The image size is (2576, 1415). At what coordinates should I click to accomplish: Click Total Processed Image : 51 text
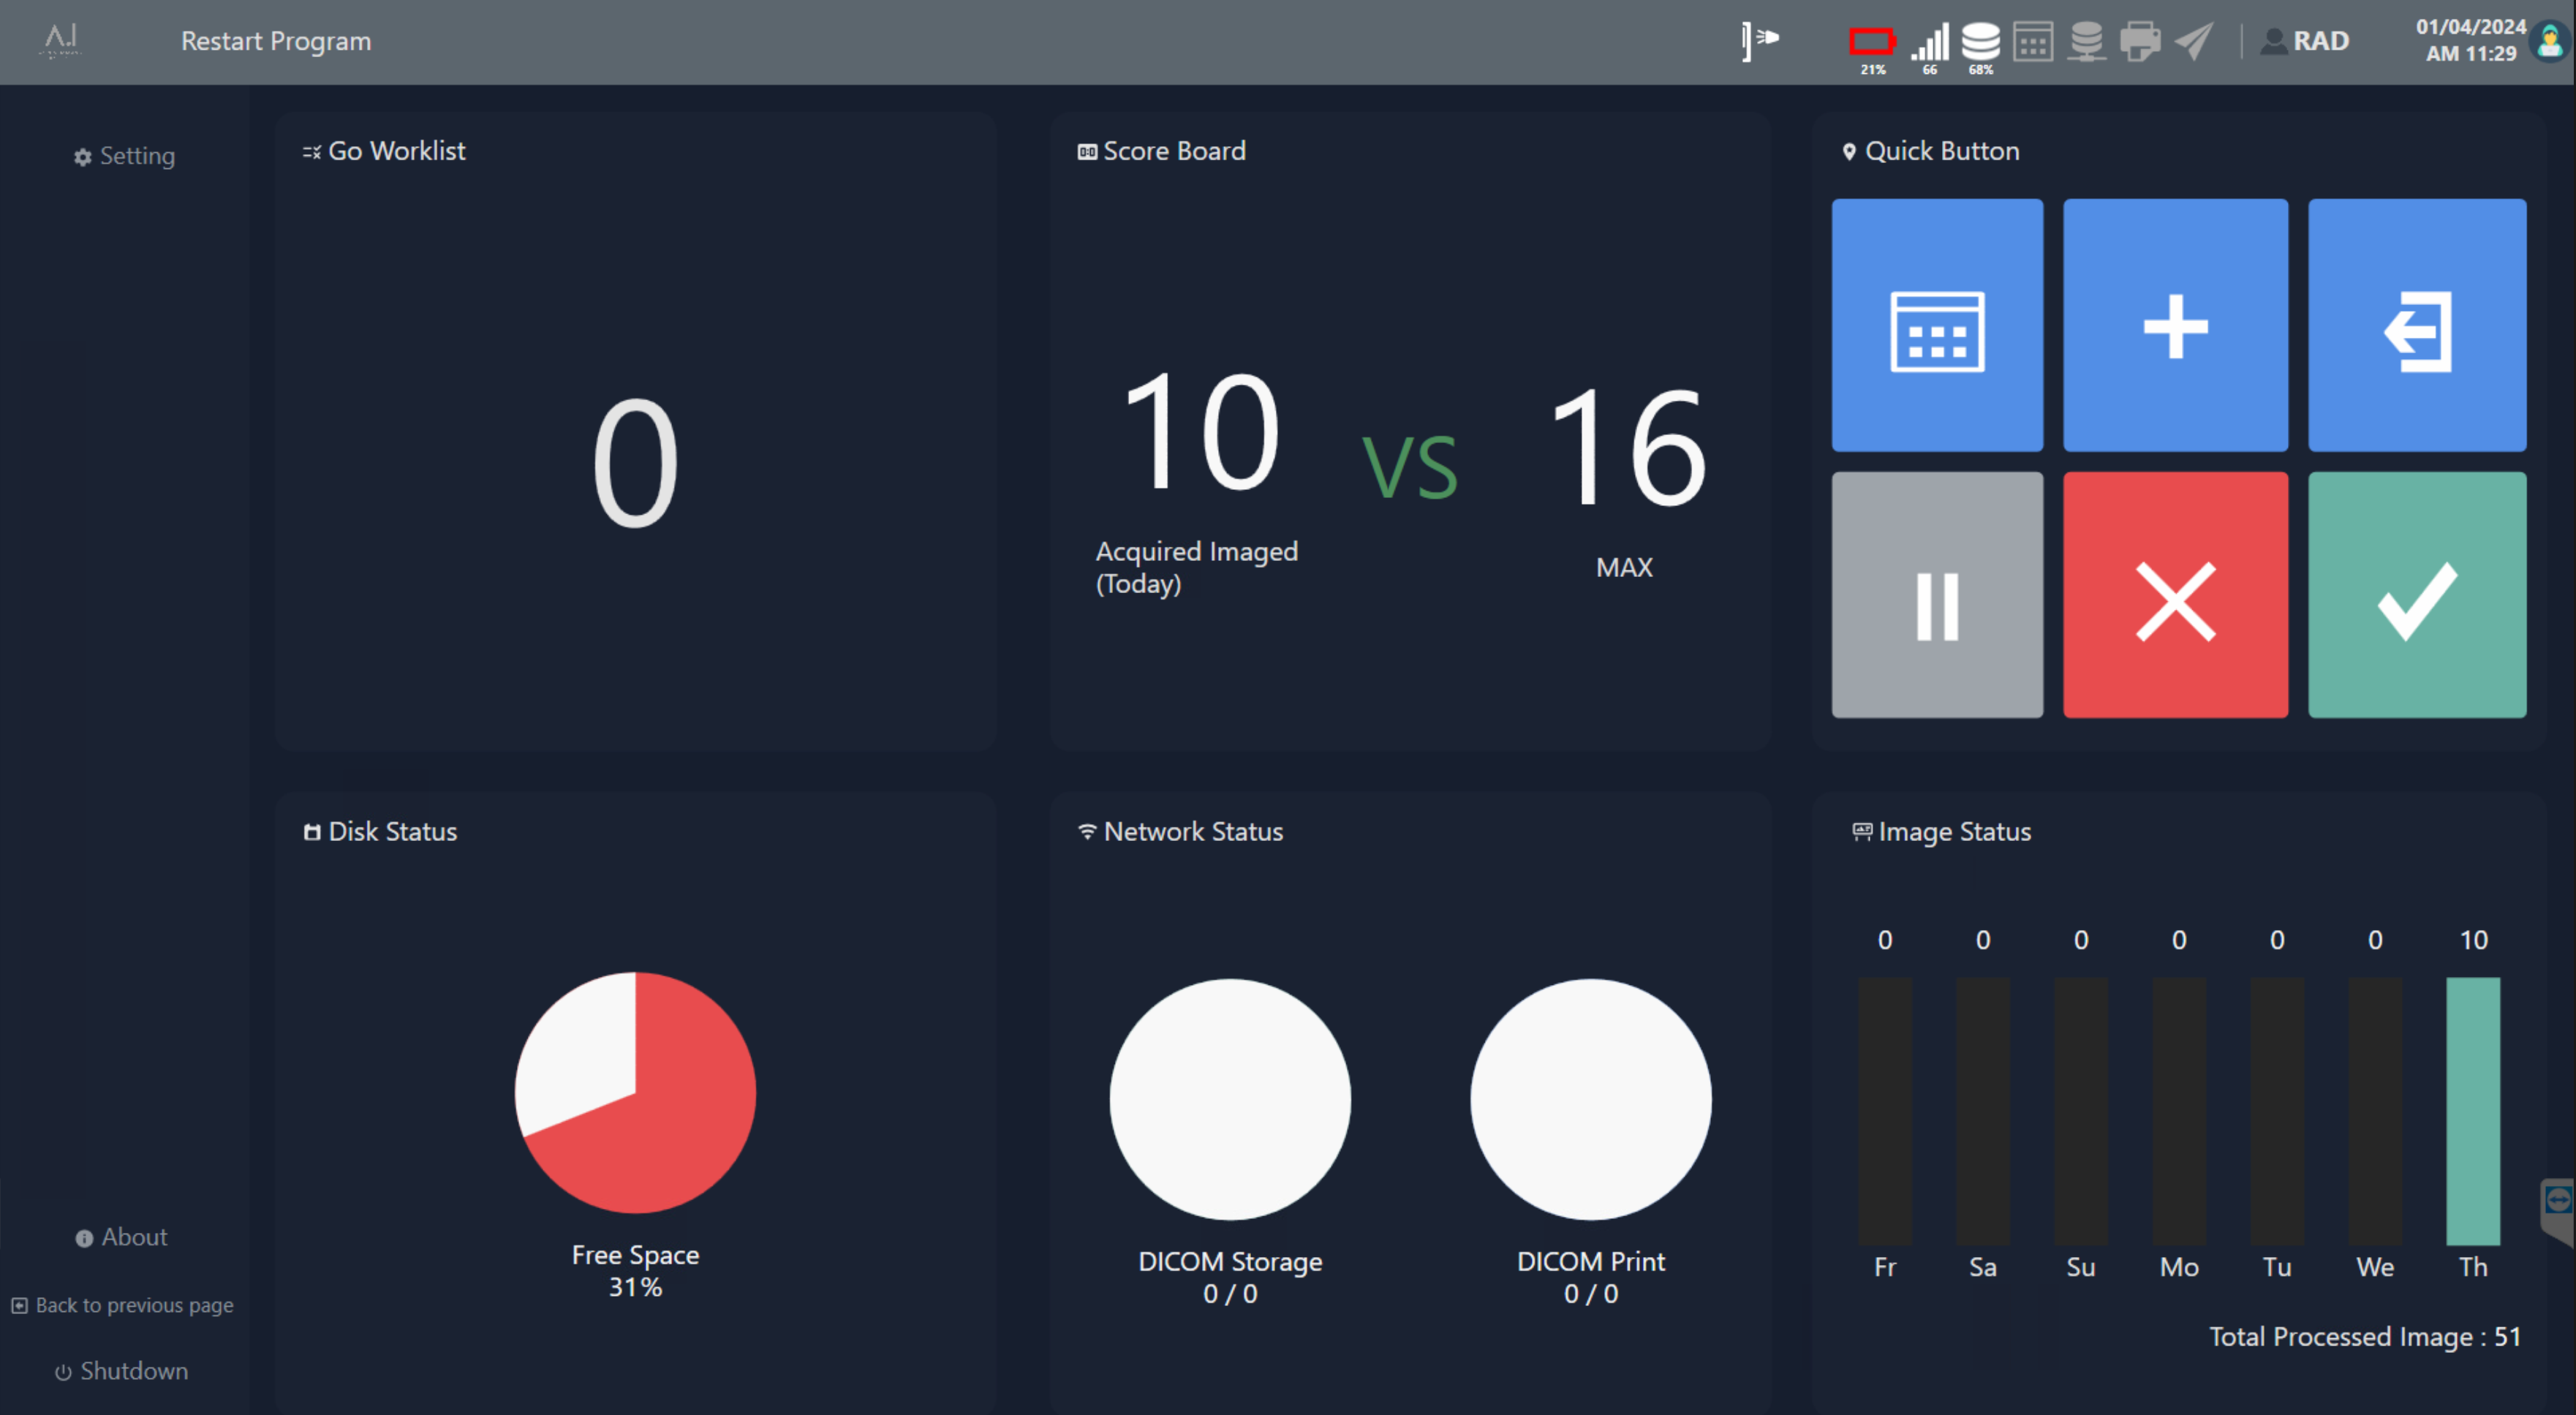[x=2365, y=1337]
